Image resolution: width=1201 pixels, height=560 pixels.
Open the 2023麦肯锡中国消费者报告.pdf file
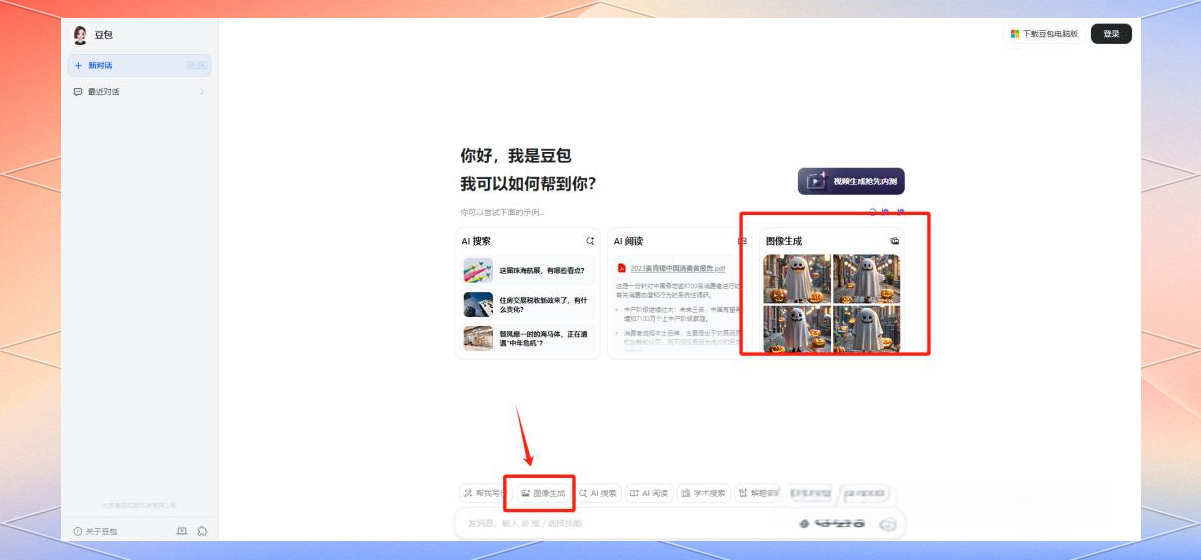tap(677, 269)
